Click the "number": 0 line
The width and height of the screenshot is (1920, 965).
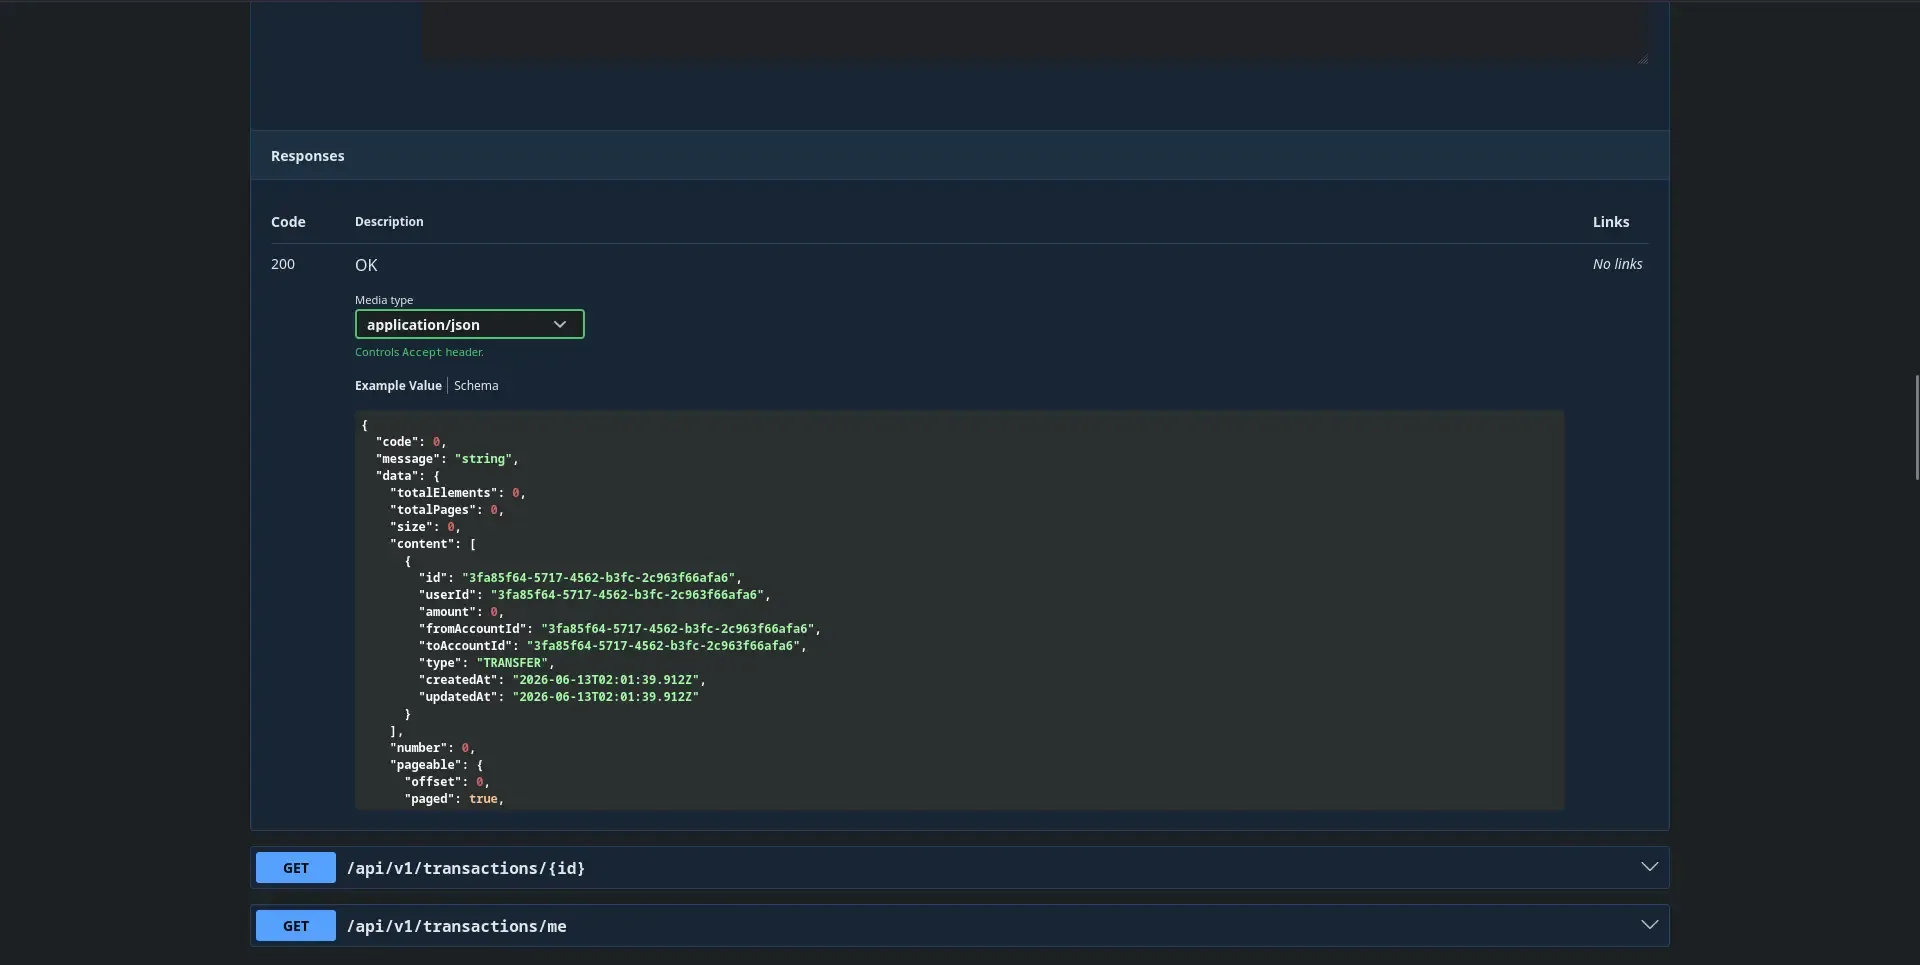(x=433, y=748)
